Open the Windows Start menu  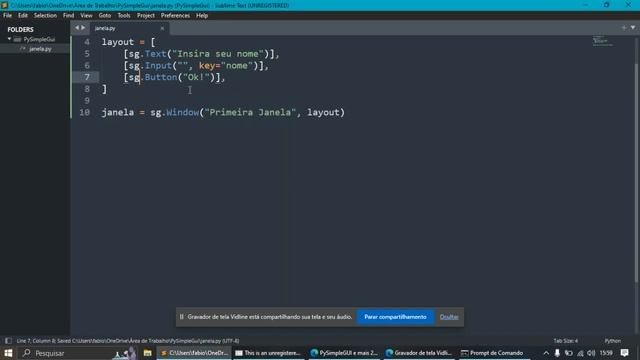(8, 353)
